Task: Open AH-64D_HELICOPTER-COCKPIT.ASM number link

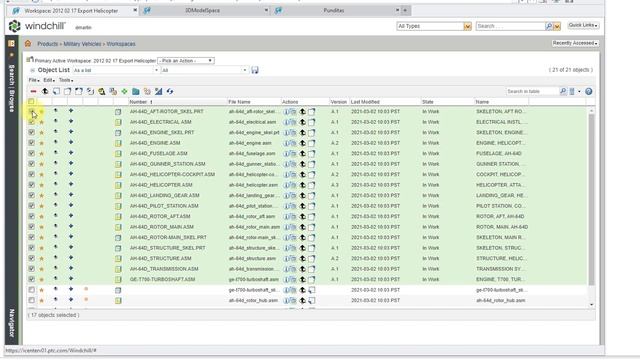Action: pos(172,174)
